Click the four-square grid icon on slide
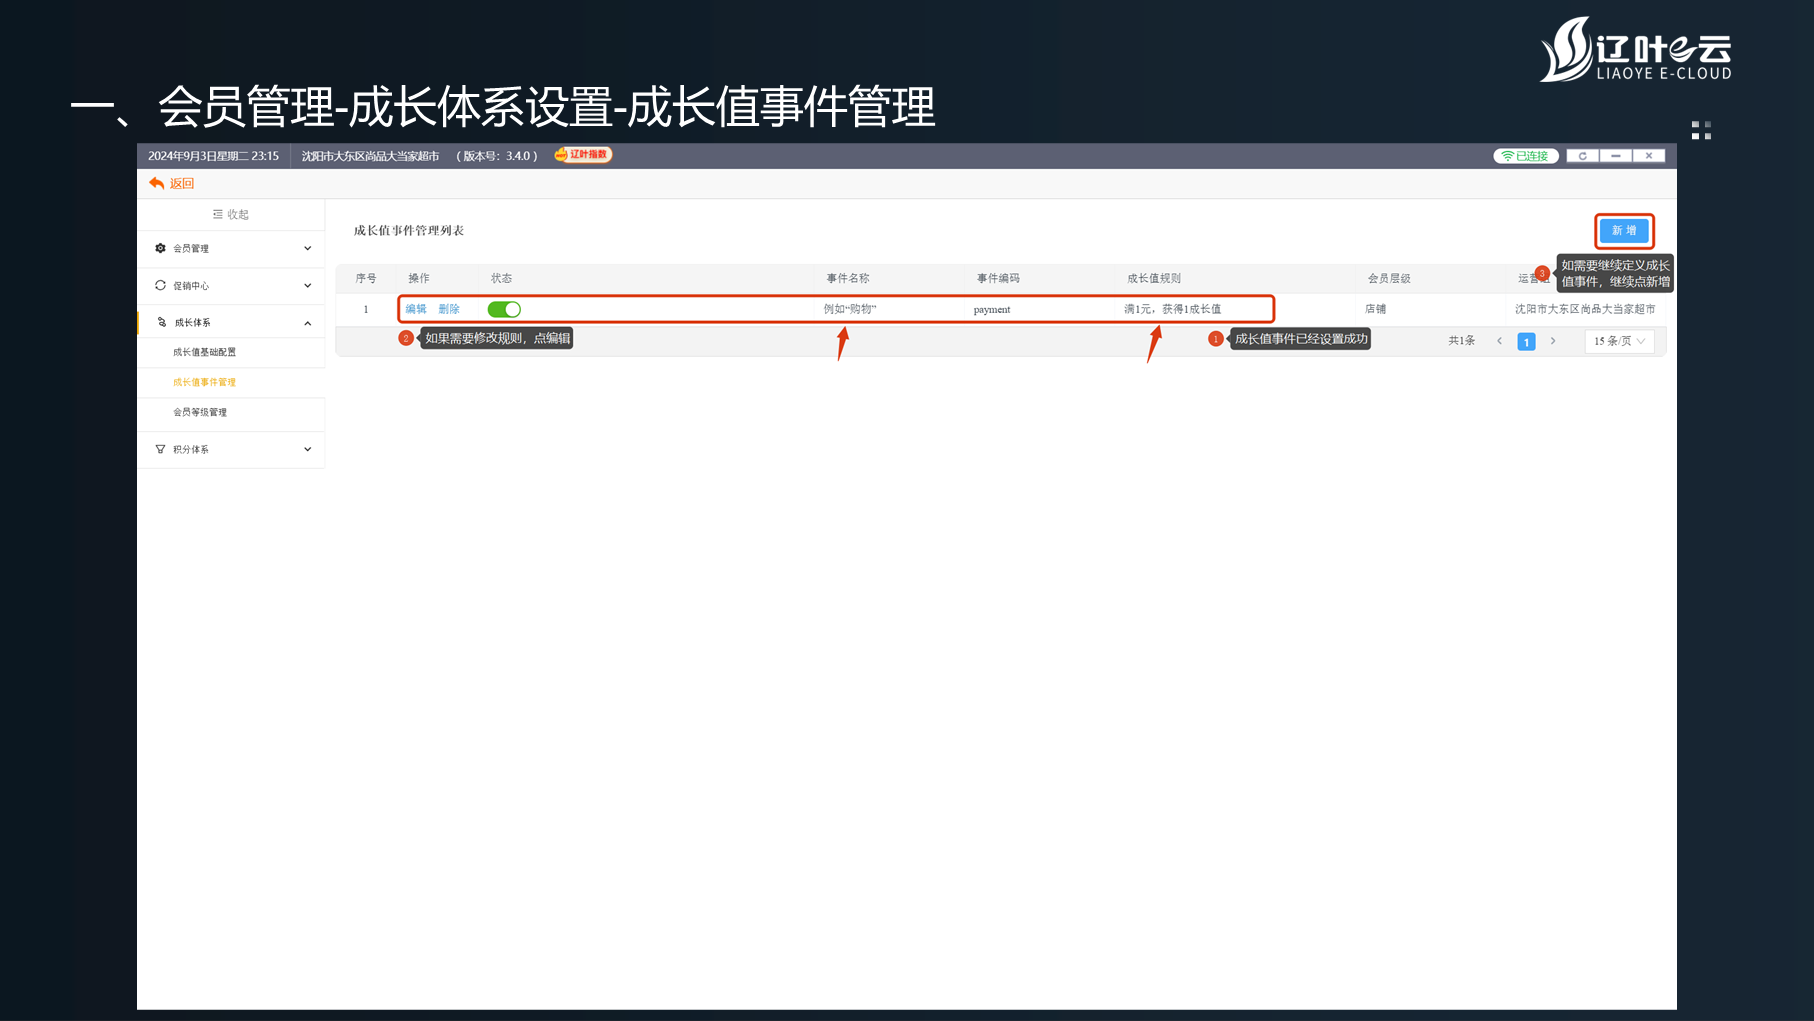1814x1021 pixels. [x=1701, y=130]
